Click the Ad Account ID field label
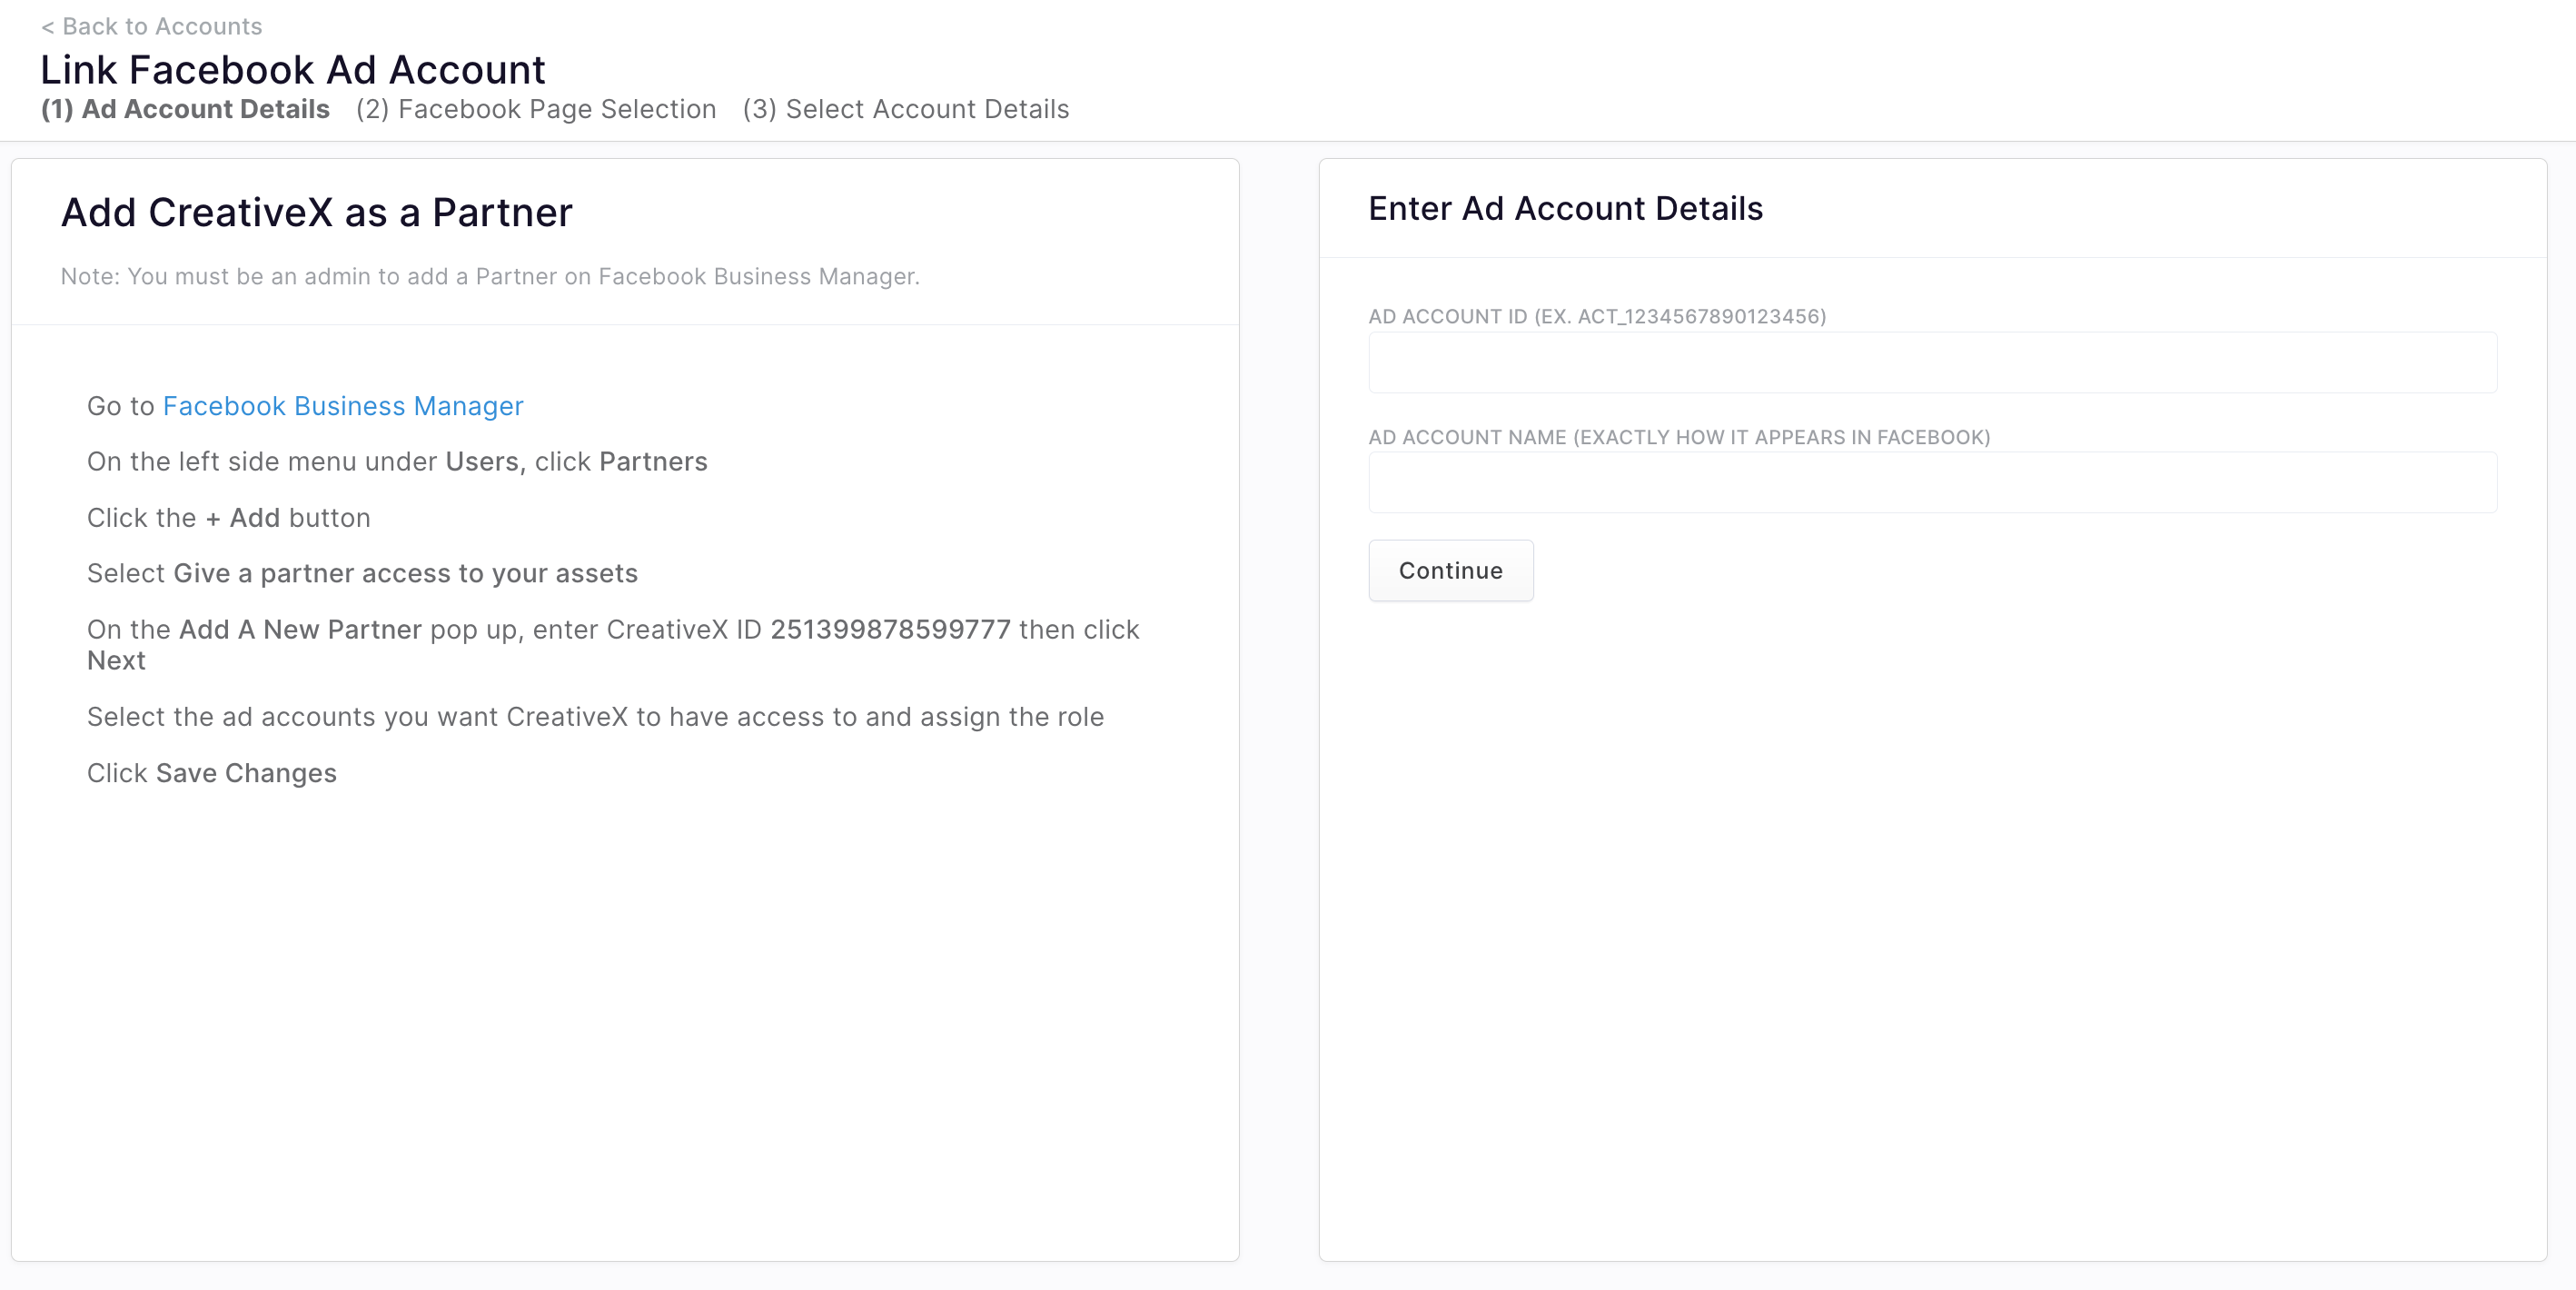Viewport: 2576px width, 1290px height. click(x=1597, y=316)
